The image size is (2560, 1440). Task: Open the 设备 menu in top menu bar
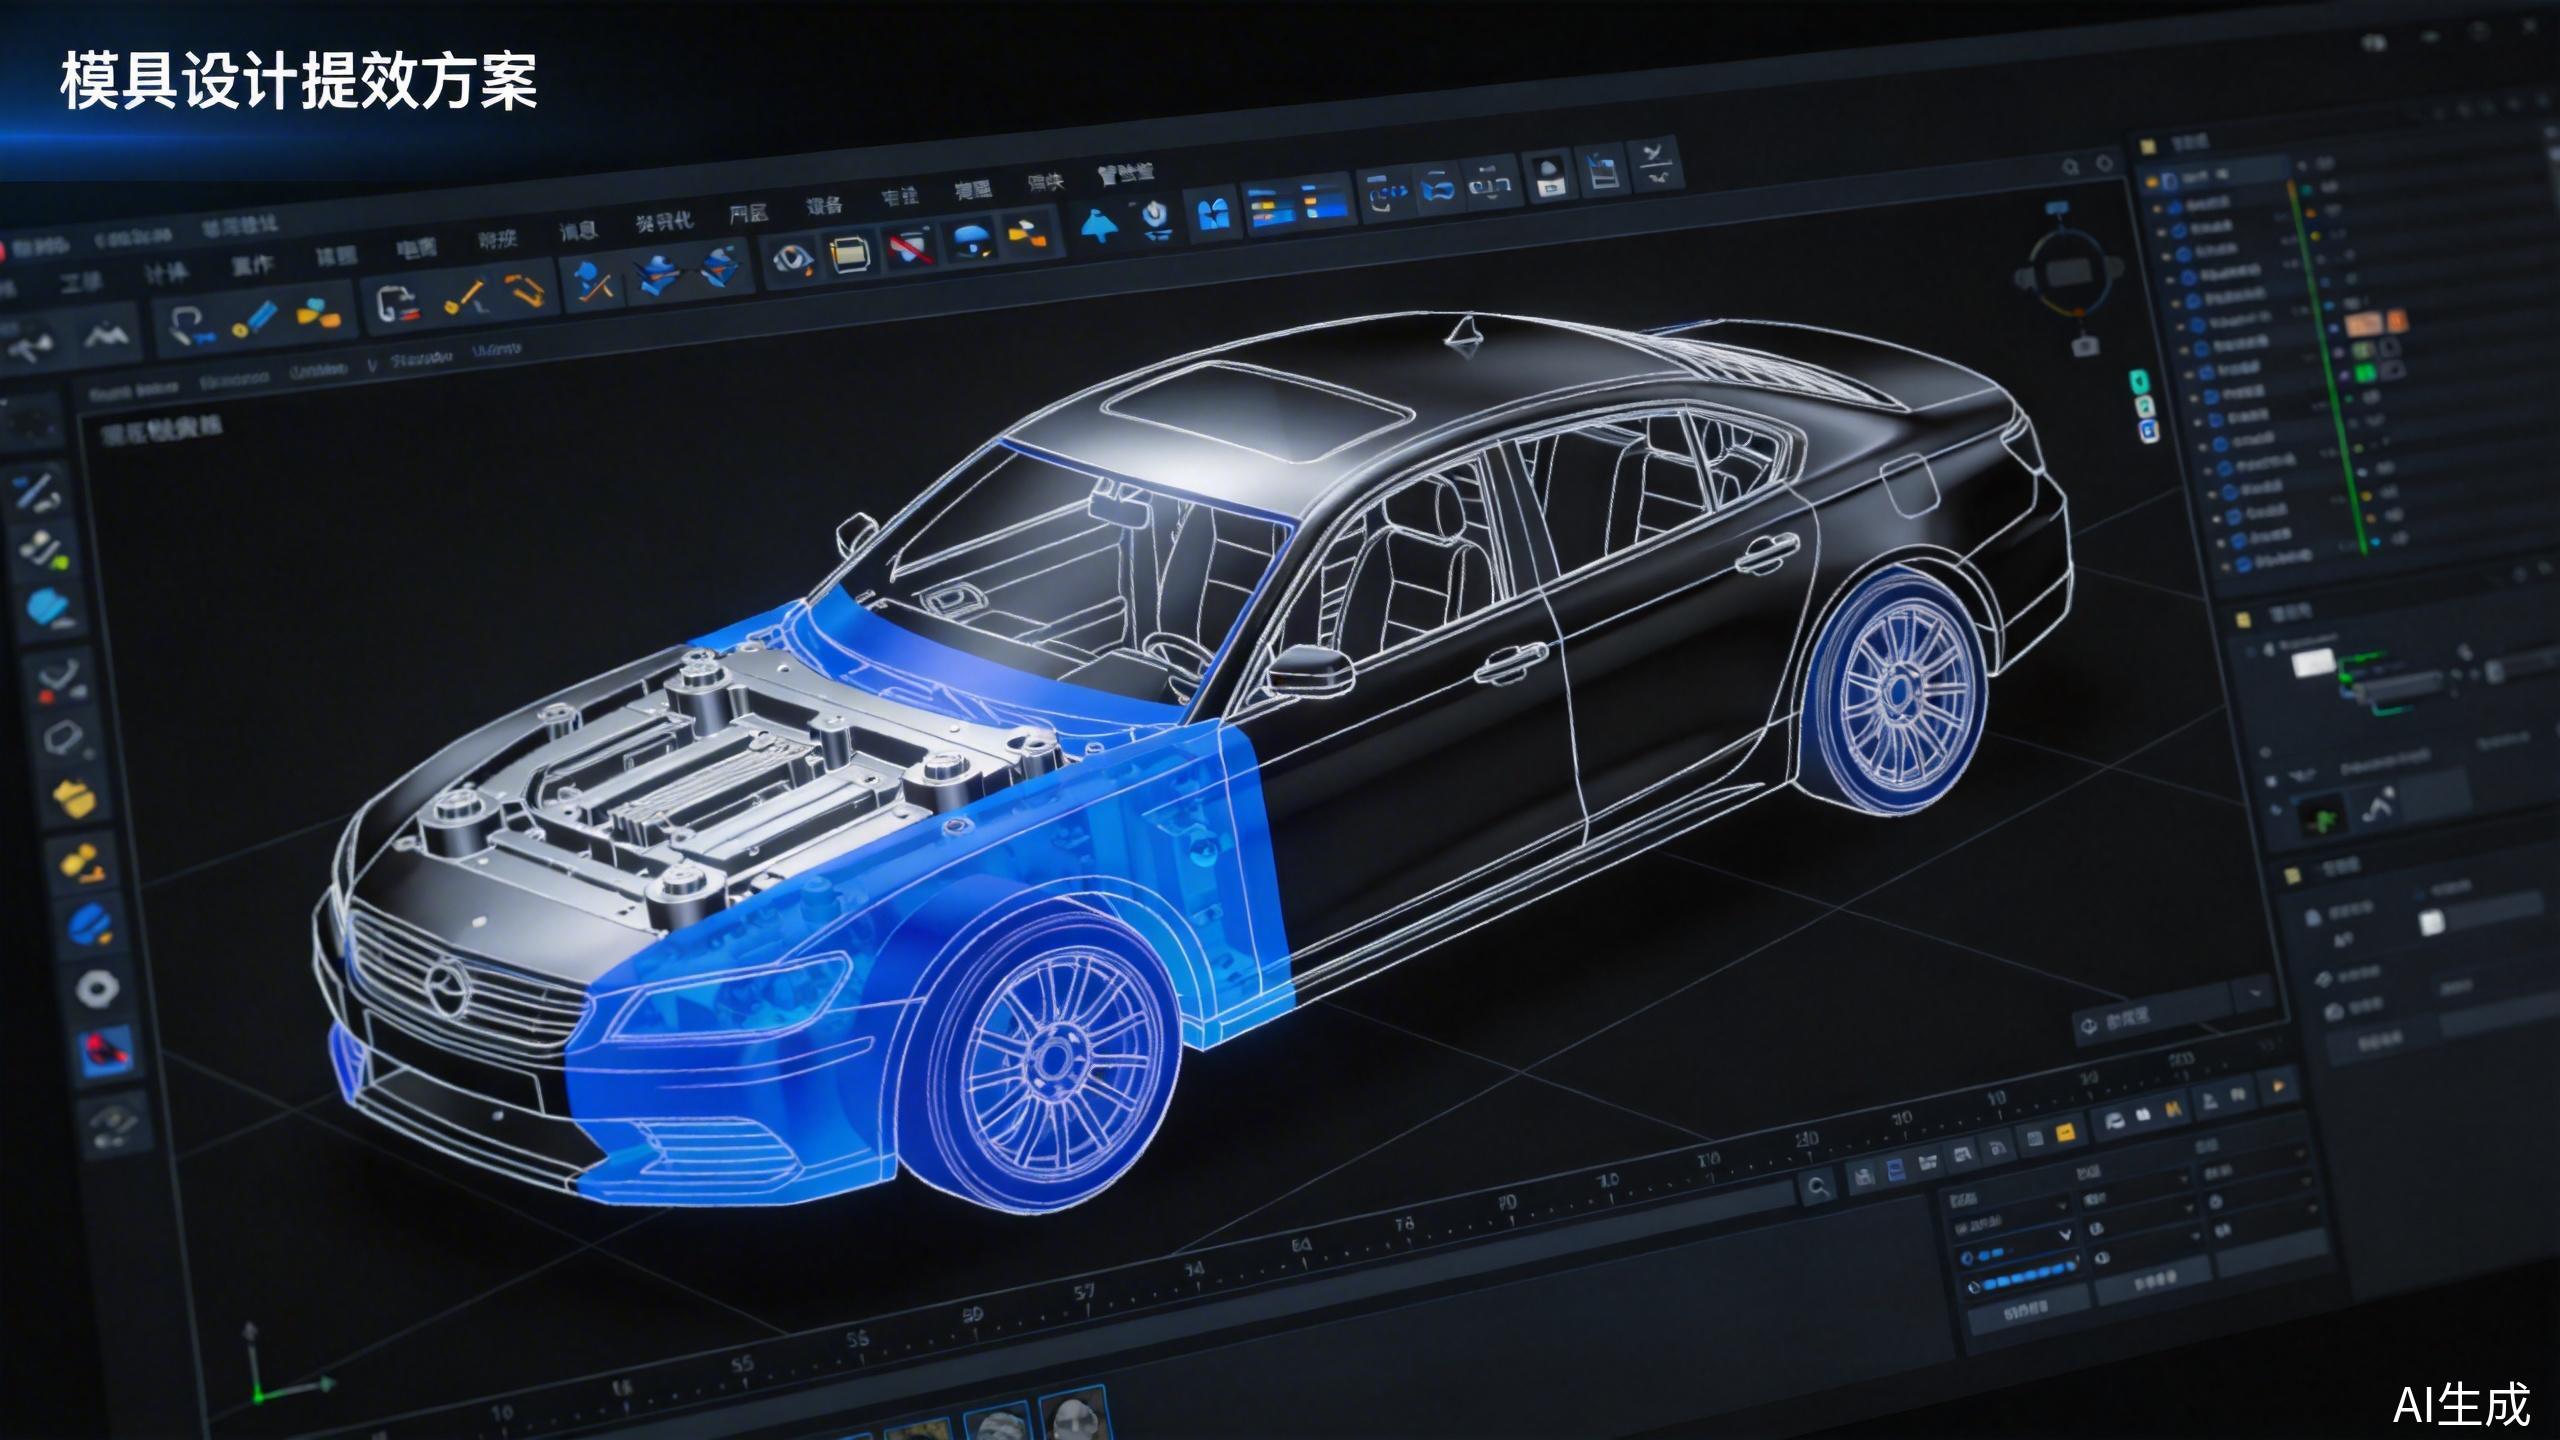point(824,206)
